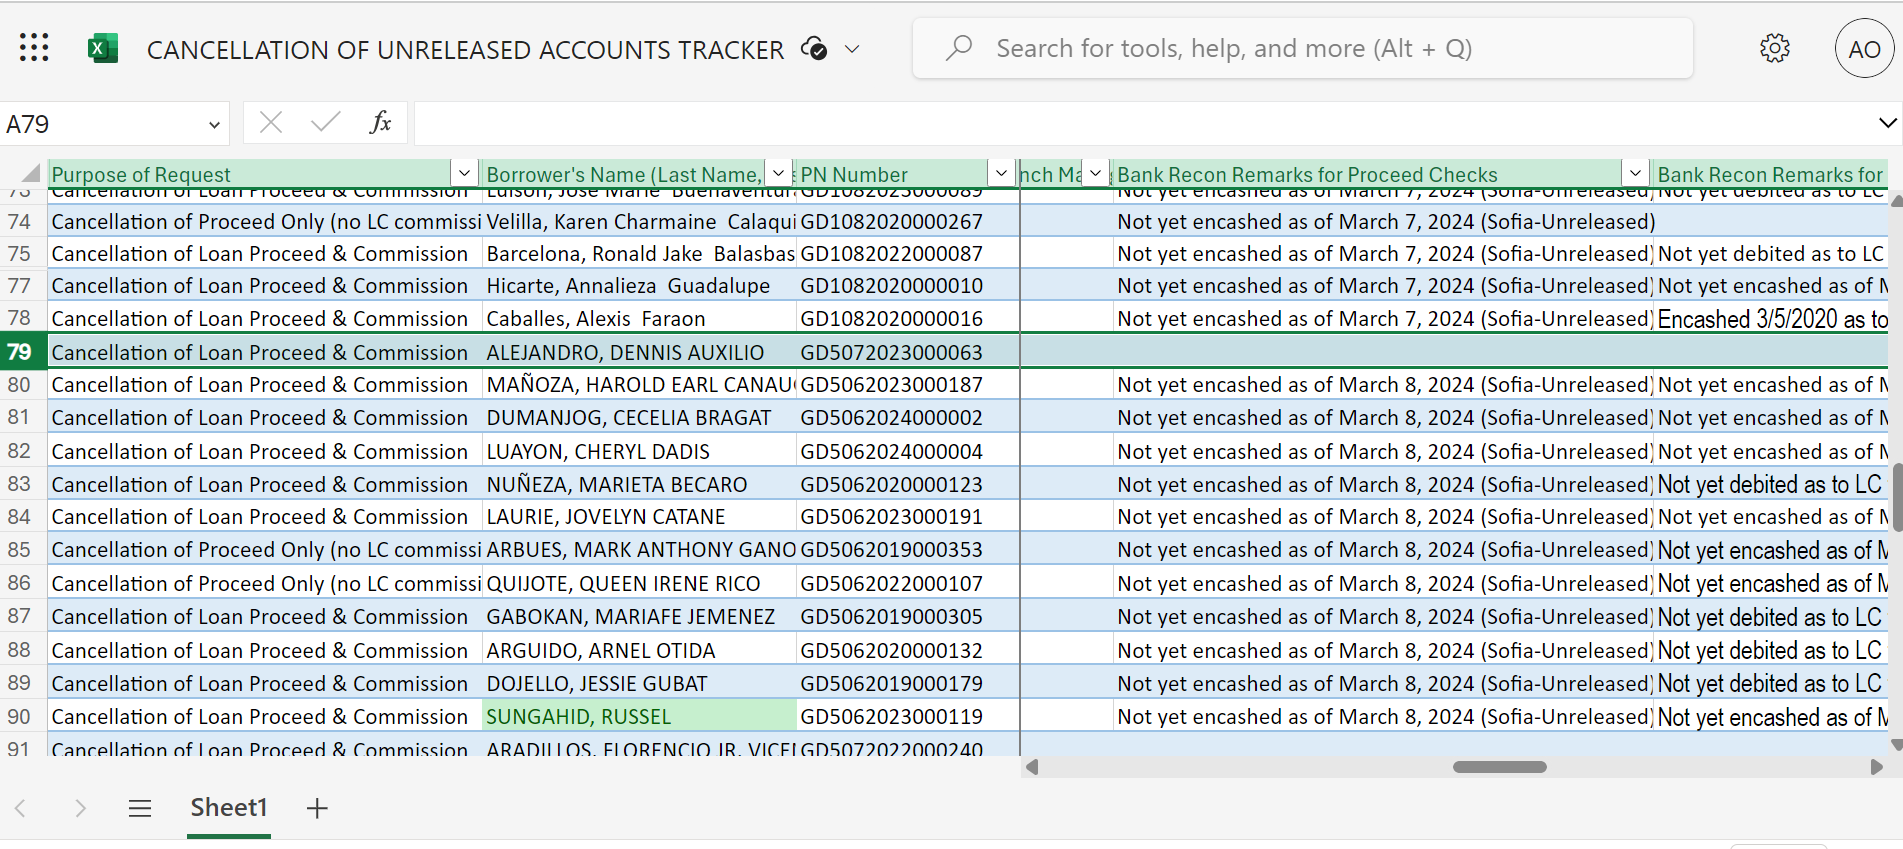Select cell LAURIE, JOVELYN CATANE
The image size is (1903, 849).
pos(639,517)
